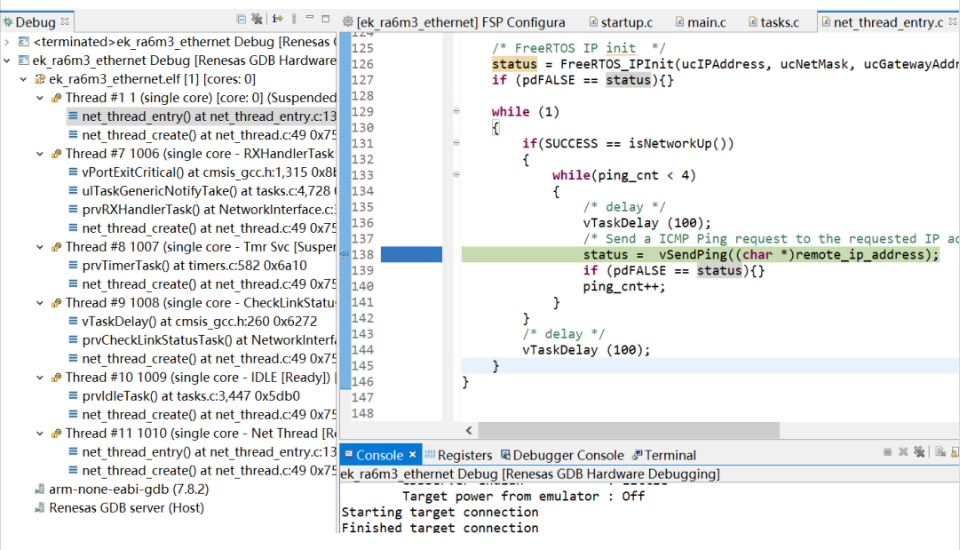Click the ruler highlight at line 138

pos(411,254)
